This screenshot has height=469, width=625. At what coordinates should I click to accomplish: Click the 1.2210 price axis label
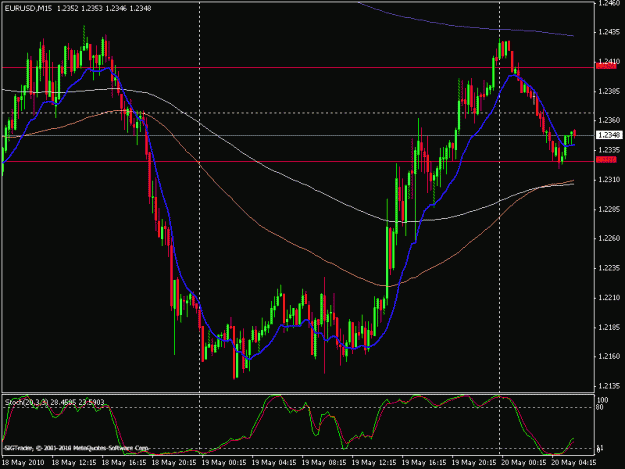coord(609,298)
